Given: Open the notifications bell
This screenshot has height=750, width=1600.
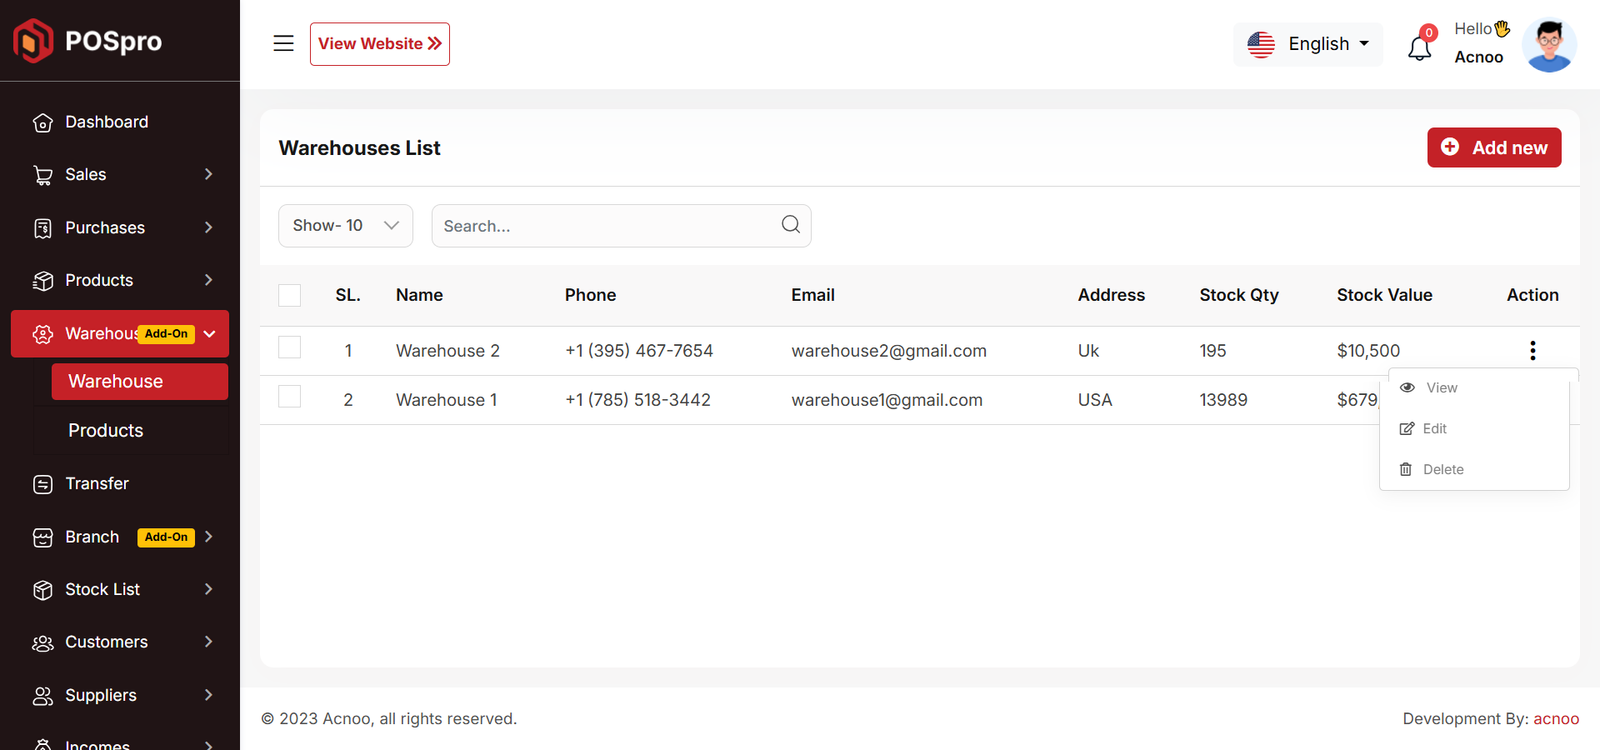Looking at the screenshot, I should (x=1419, y=47).
